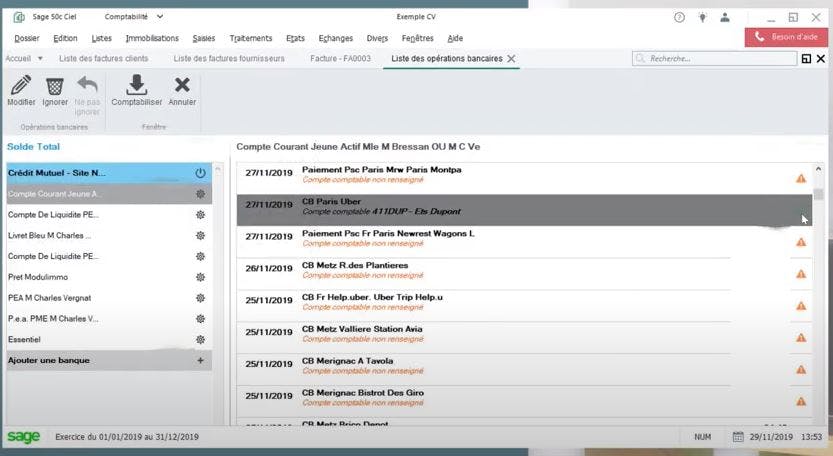
Task: Open the help question mark icon
Action: [x=679, y=17]
